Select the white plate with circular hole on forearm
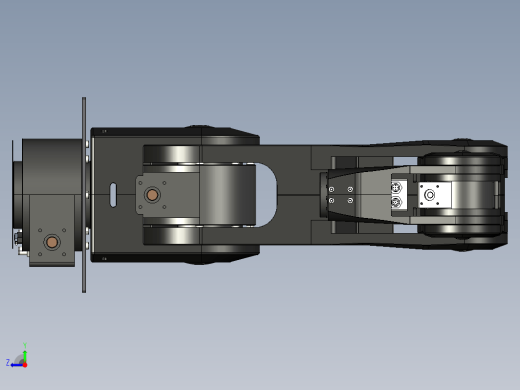The width and height of the screenshot is (520, 390). (x=435, y=195)
